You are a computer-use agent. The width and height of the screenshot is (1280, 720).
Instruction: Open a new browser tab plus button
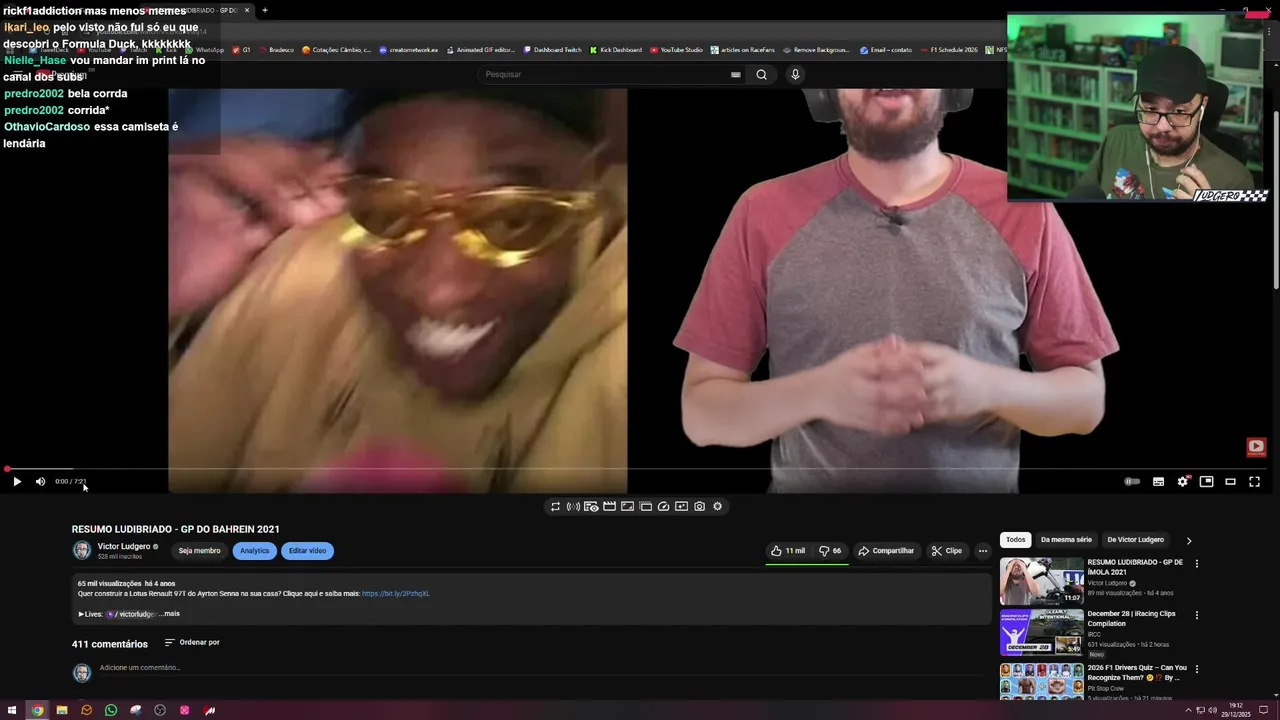[265, 10]
